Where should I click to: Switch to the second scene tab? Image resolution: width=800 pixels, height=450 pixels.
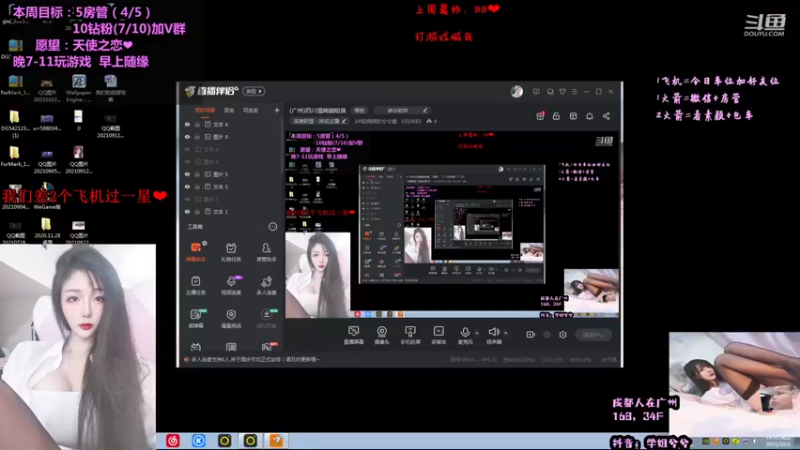229,110
